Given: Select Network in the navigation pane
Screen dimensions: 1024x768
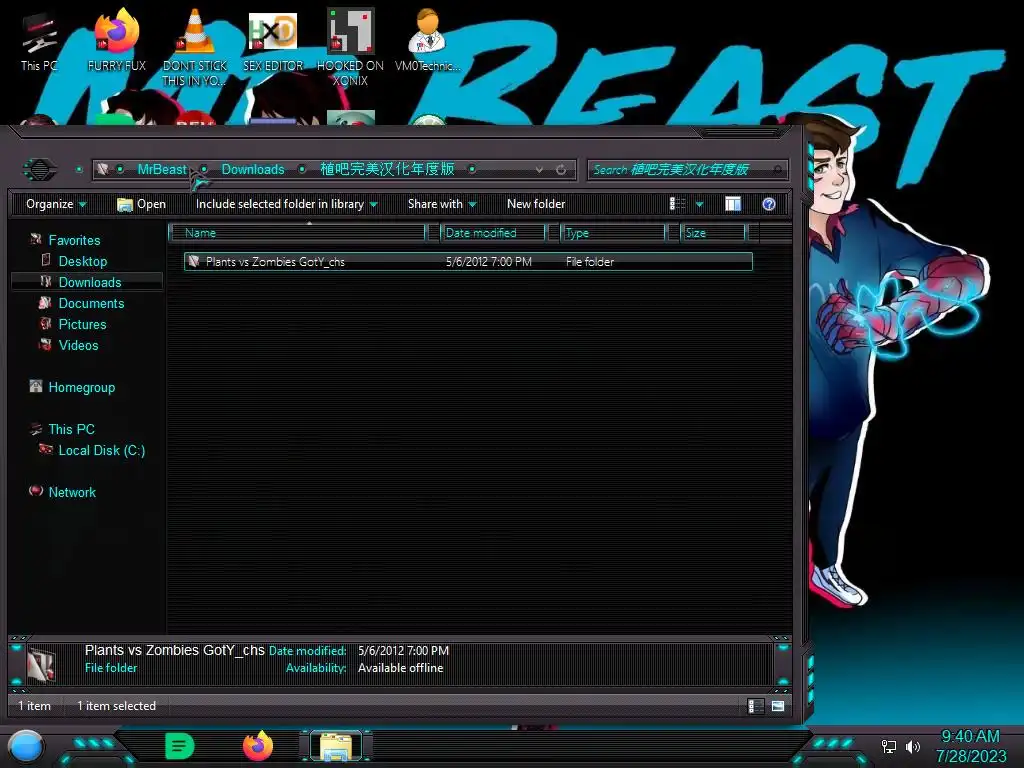Looking at the screenshot, I should [72, 492].
